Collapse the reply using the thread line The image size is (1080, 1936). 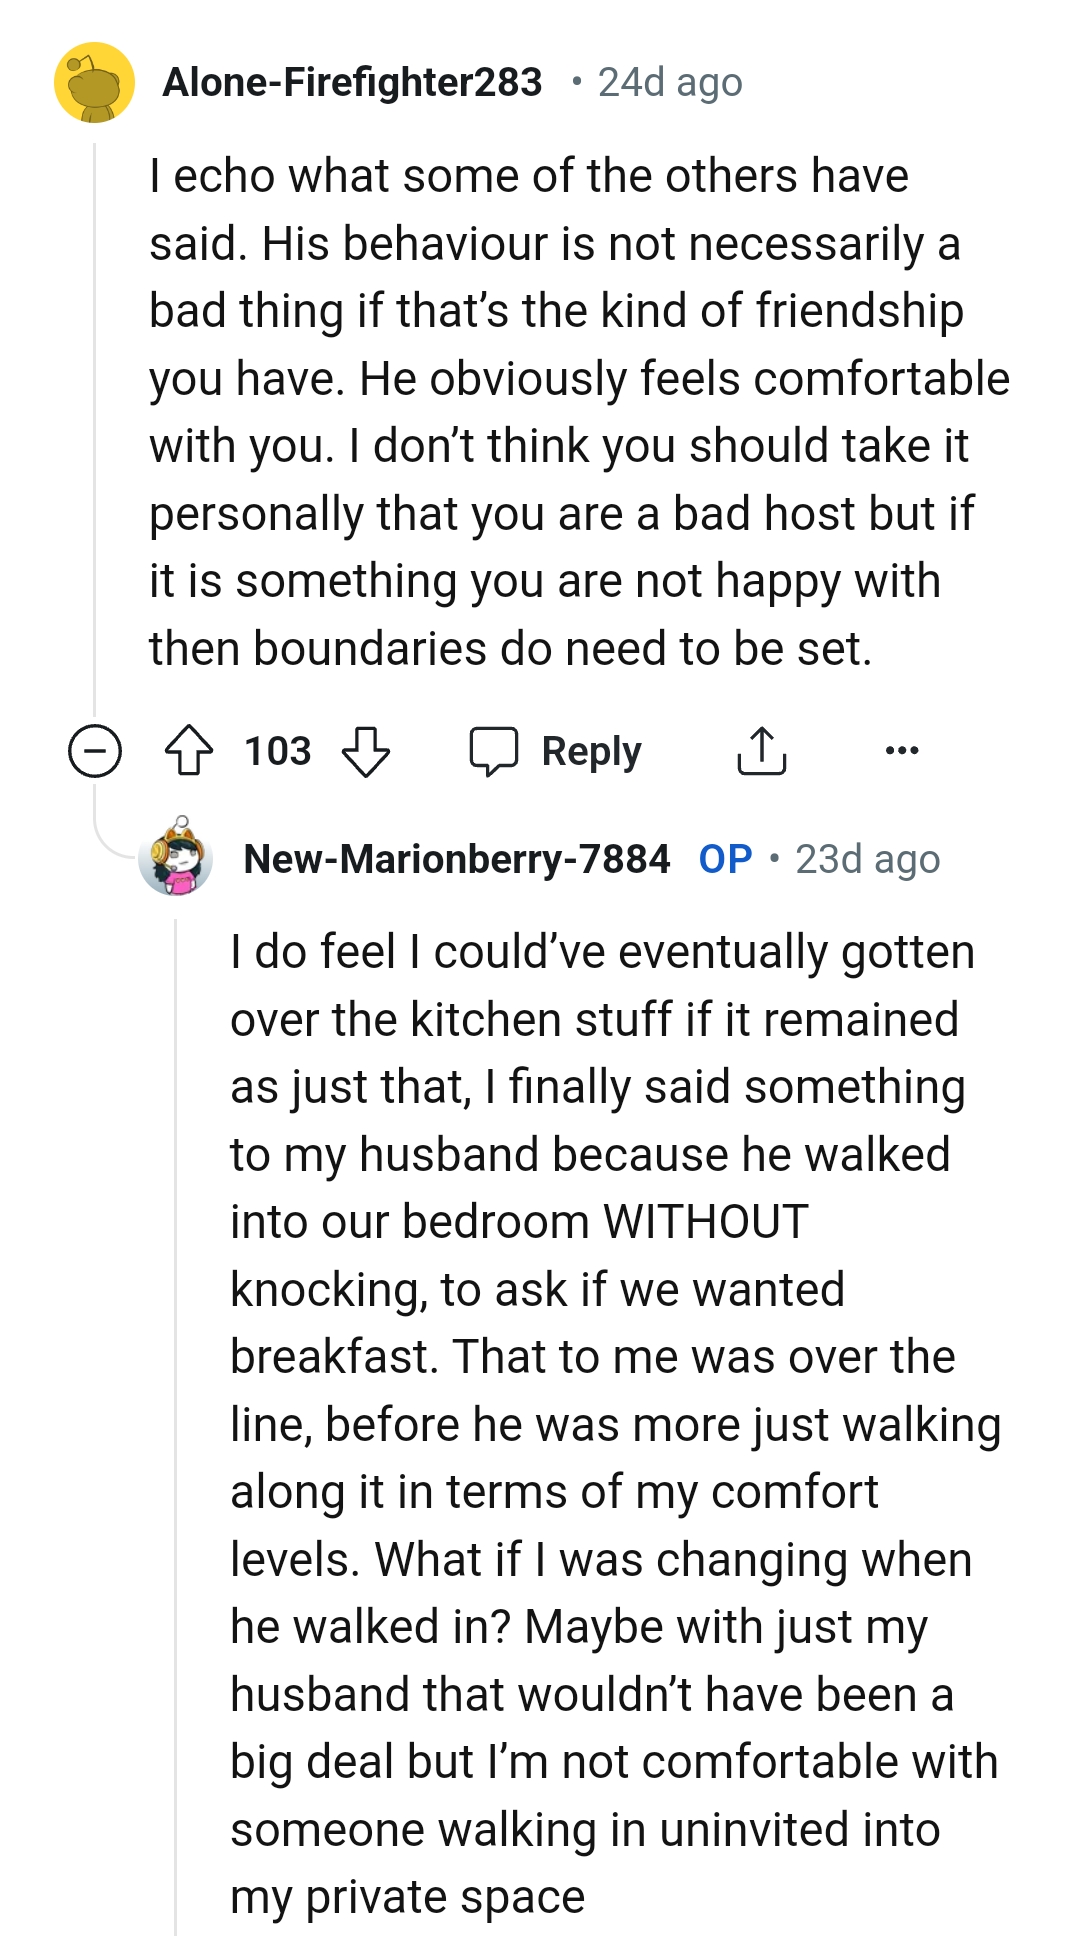tap(176, 1400)
